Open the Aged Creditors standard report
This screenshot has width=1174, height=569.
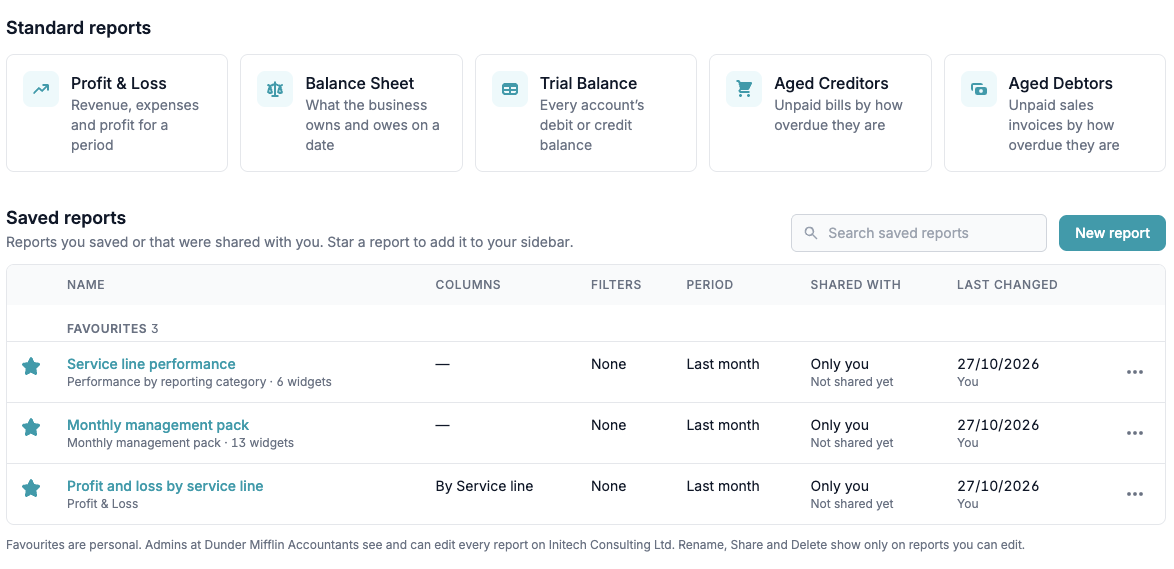pos(820,113)
